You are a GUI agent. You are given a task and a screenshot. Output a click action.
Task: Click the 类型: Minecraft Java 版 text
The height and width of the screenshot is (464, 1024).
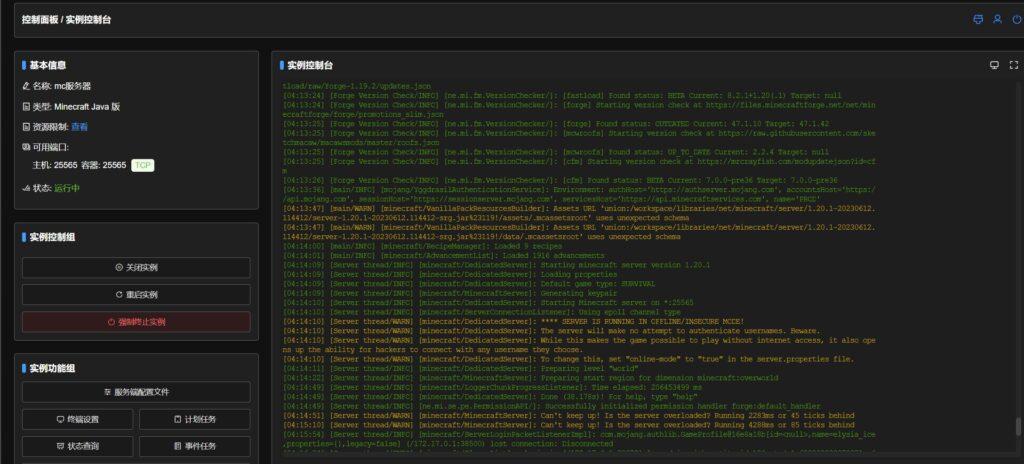[76, 107]
